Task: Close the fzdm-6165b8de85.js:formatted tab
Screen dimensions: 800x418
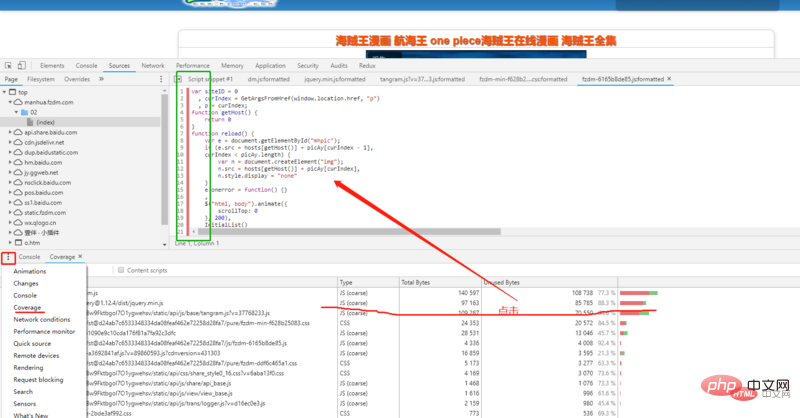Action: coord(669,78)
